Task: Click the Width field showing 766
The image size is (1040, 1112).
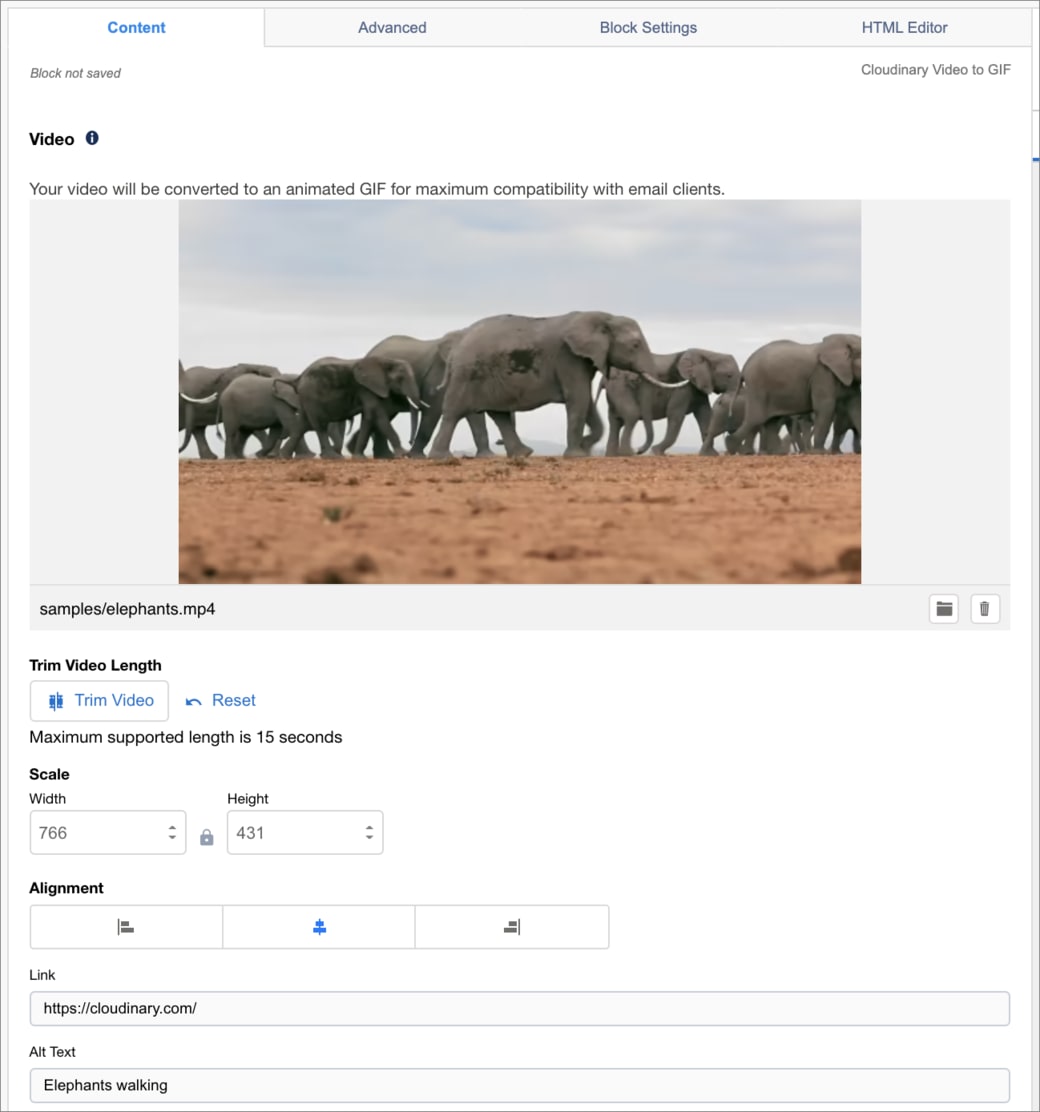Action: pos(108,833)
